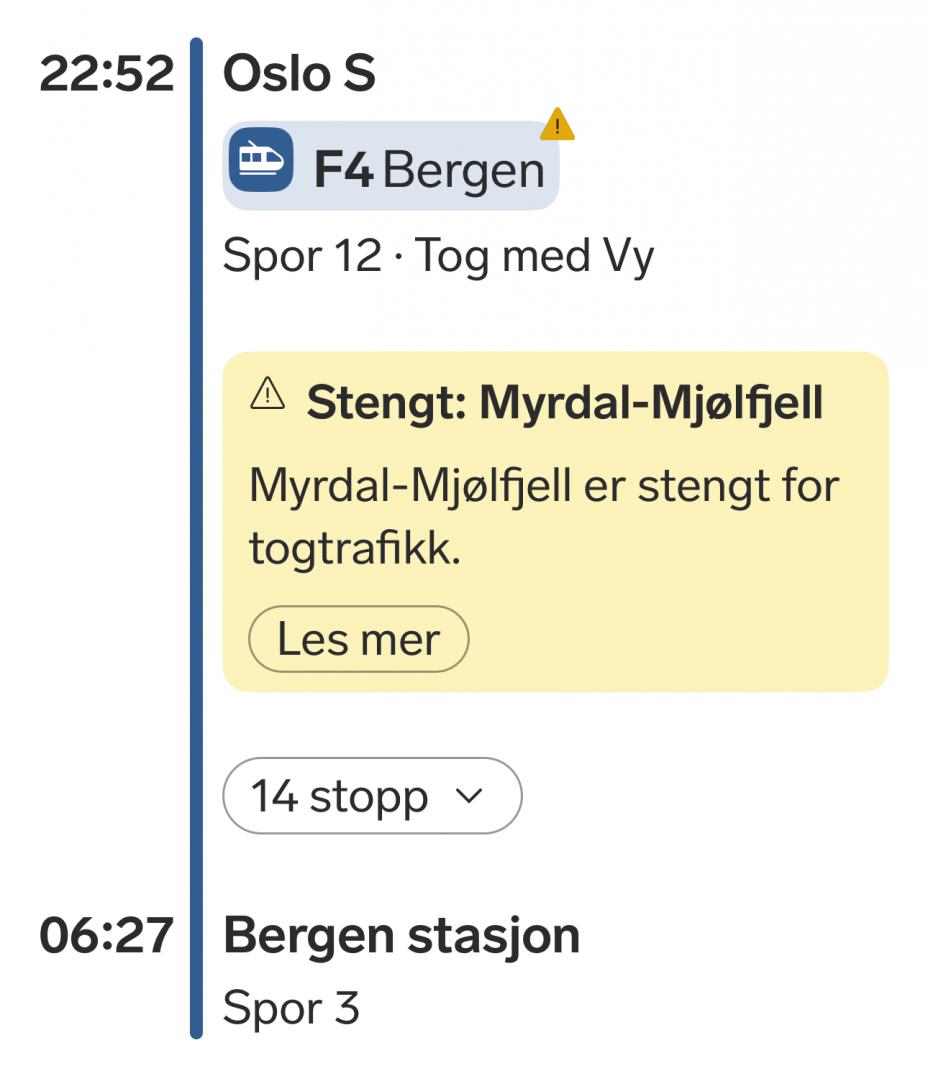928x1076 pixels.
Task: Expand the 14 stopp list
Action: pos(371,796)
